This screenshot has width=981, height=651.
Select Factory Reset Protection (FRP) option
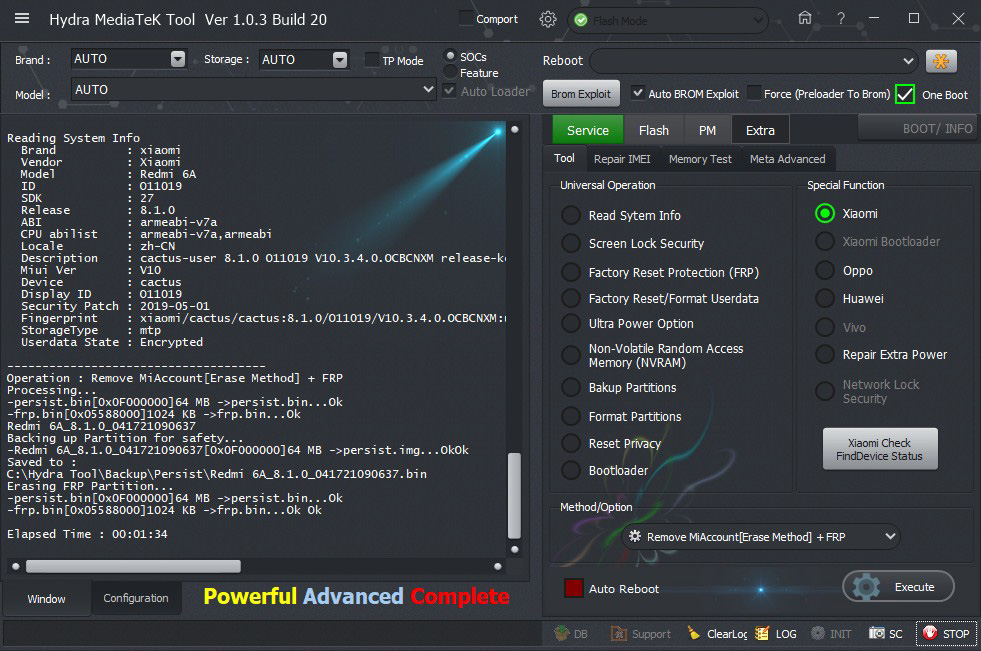coord(571,272)
